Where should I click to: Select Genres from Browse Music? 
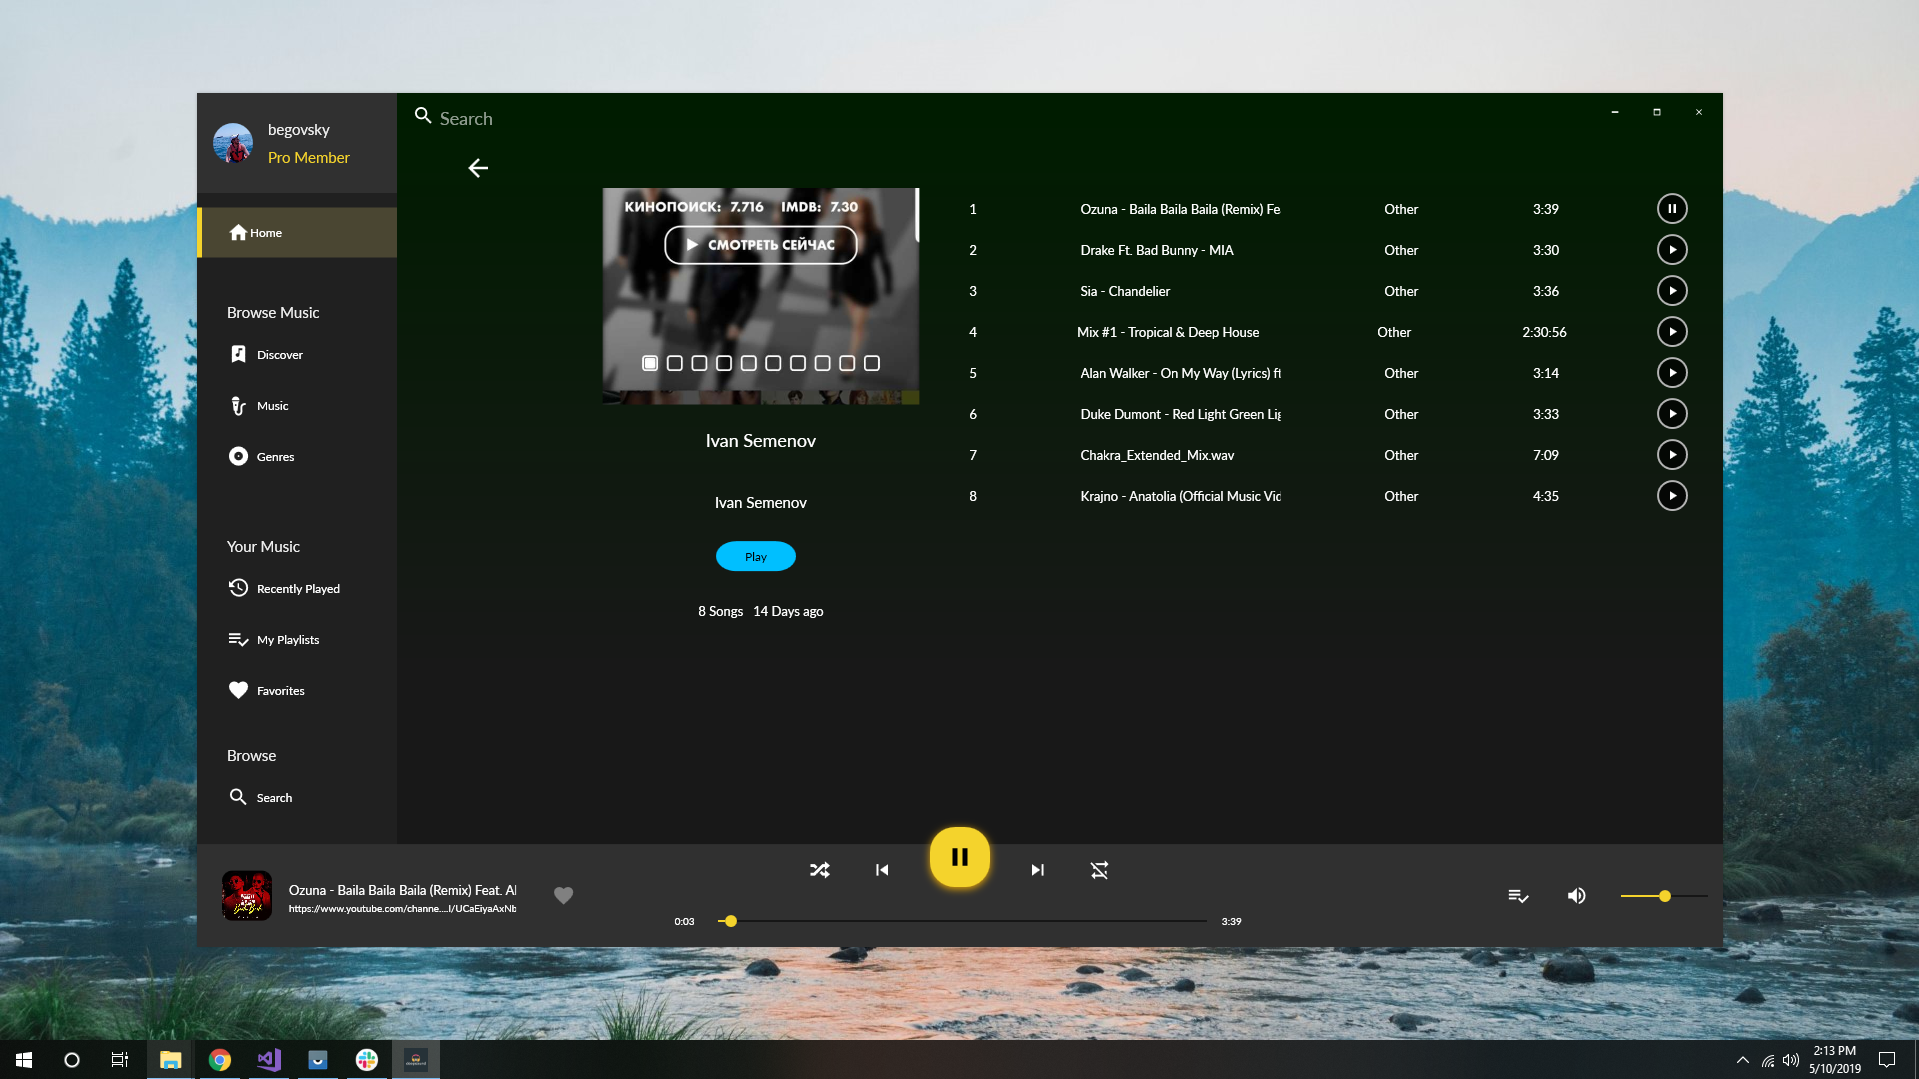(x=276, y=456)
